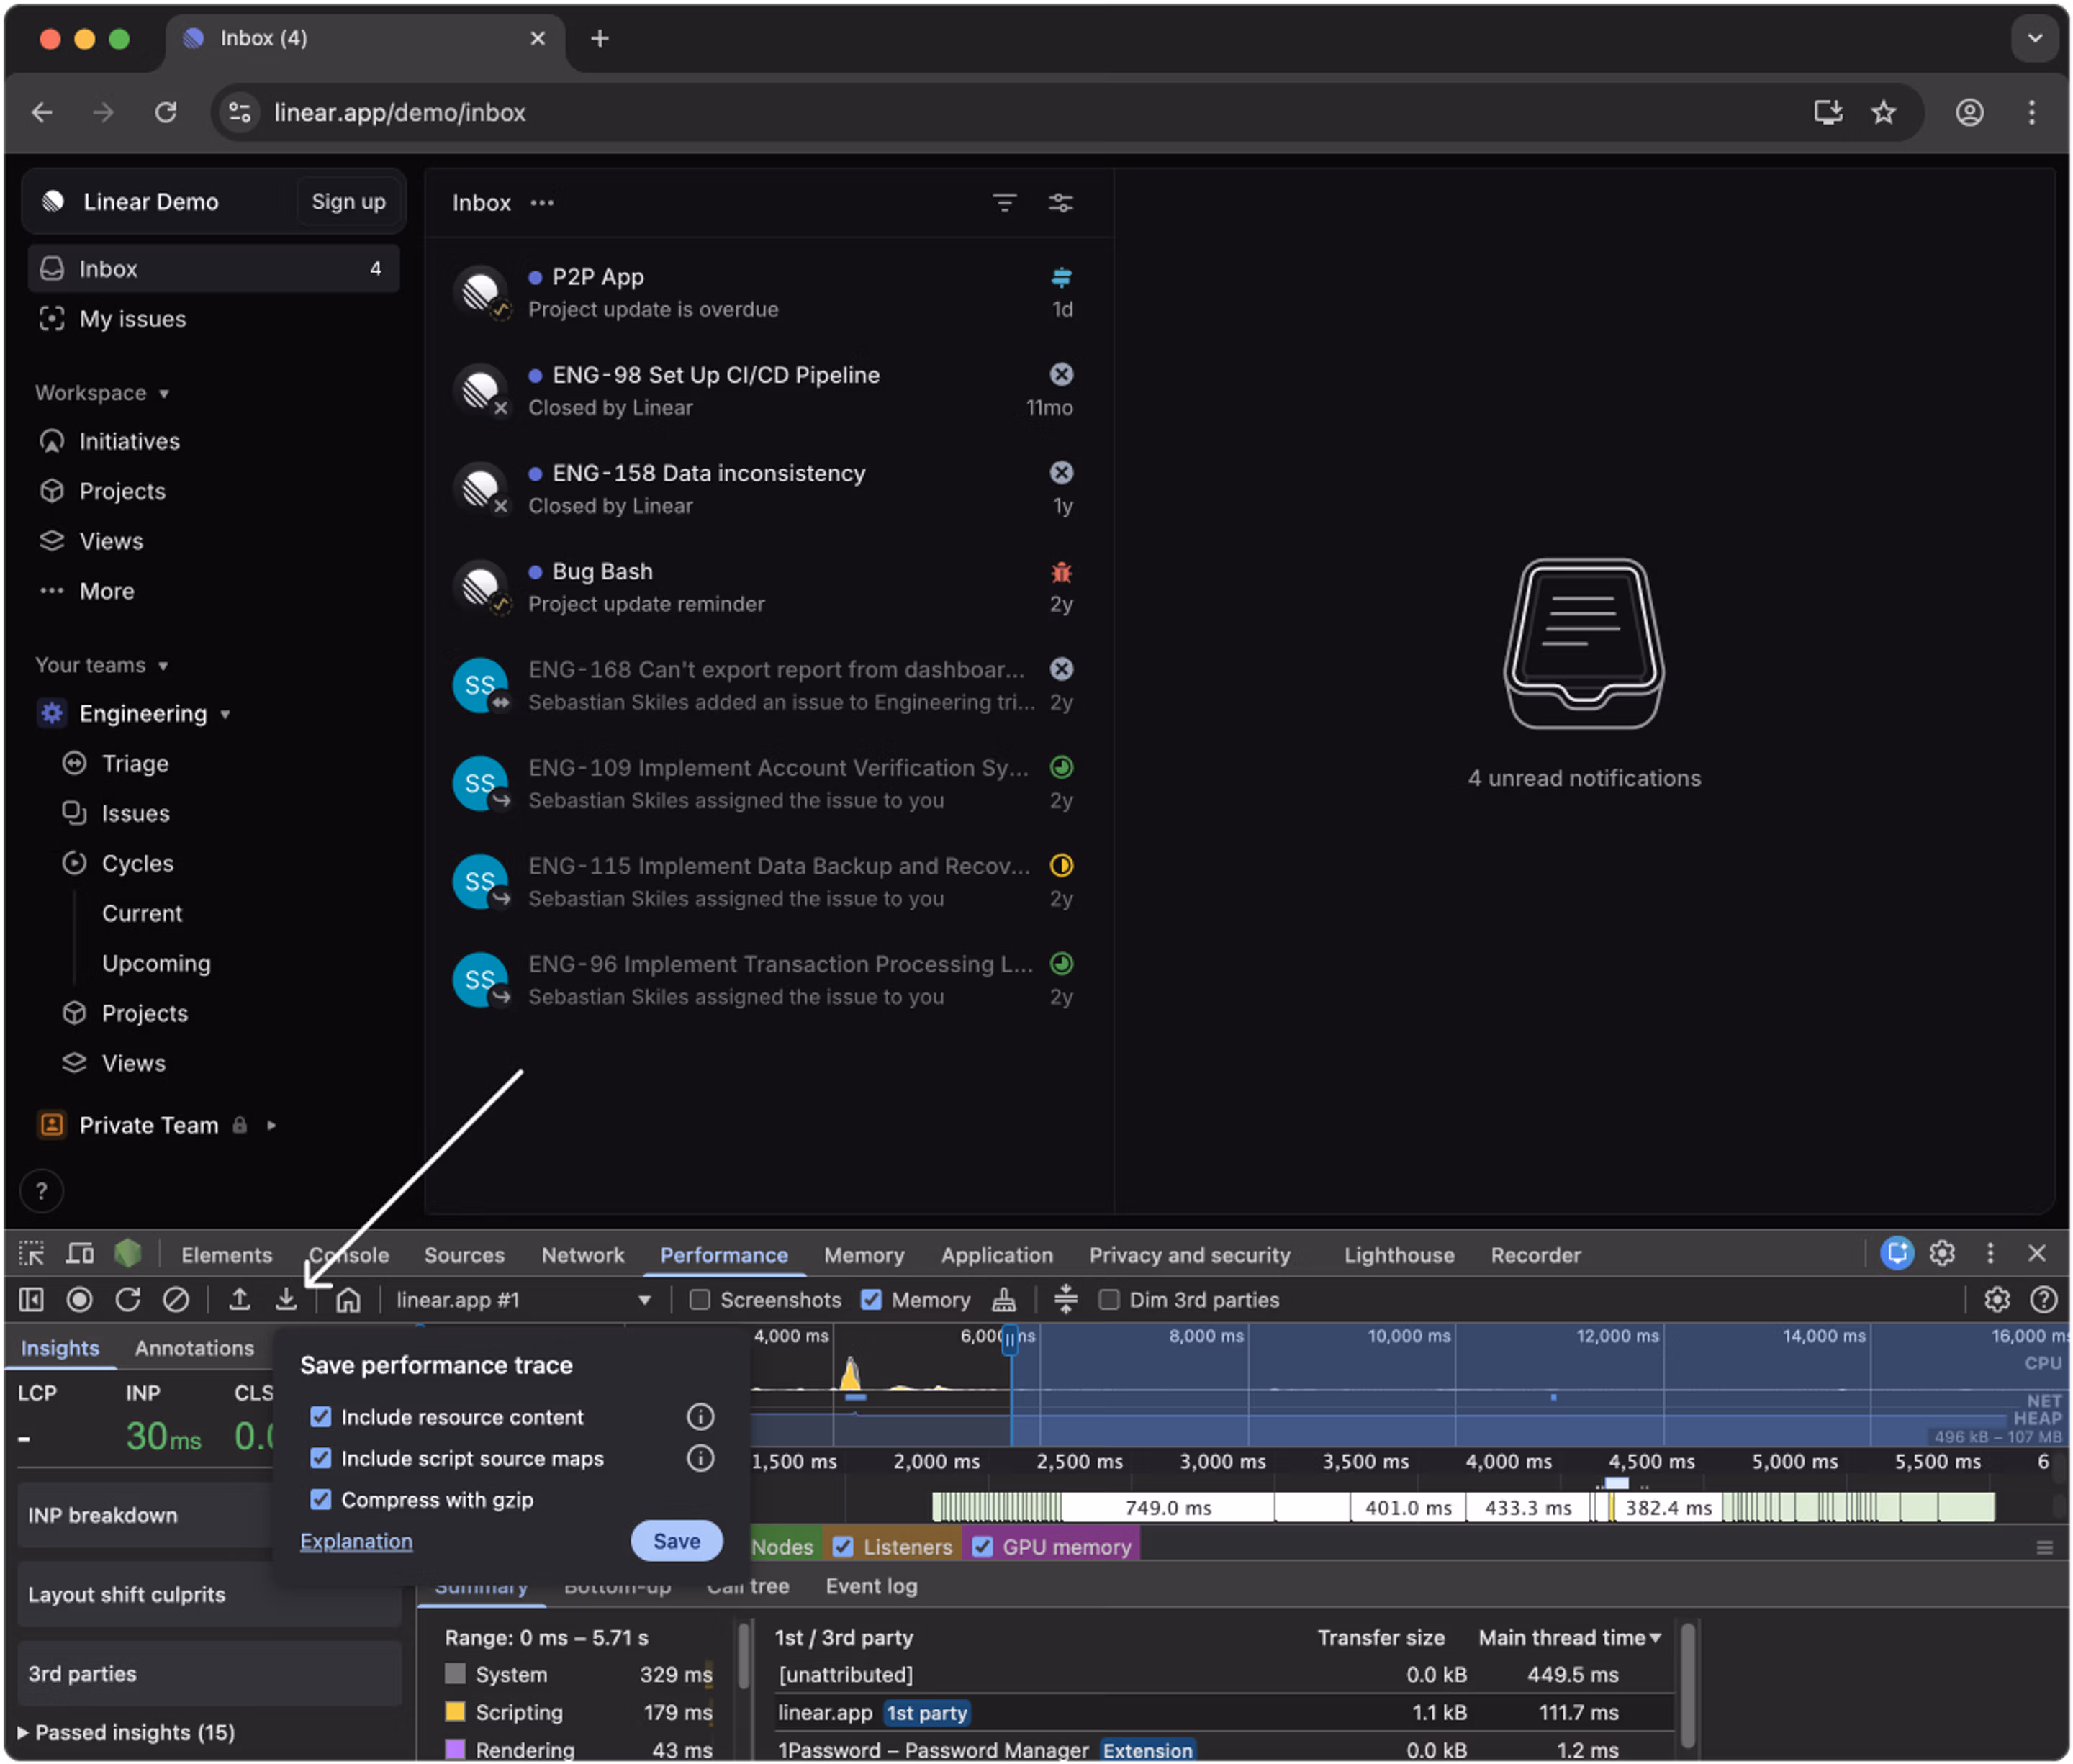Uncheck Include script source maps
The width and height of the screenshot is (2073, 1764).
tap(320, 1458)
